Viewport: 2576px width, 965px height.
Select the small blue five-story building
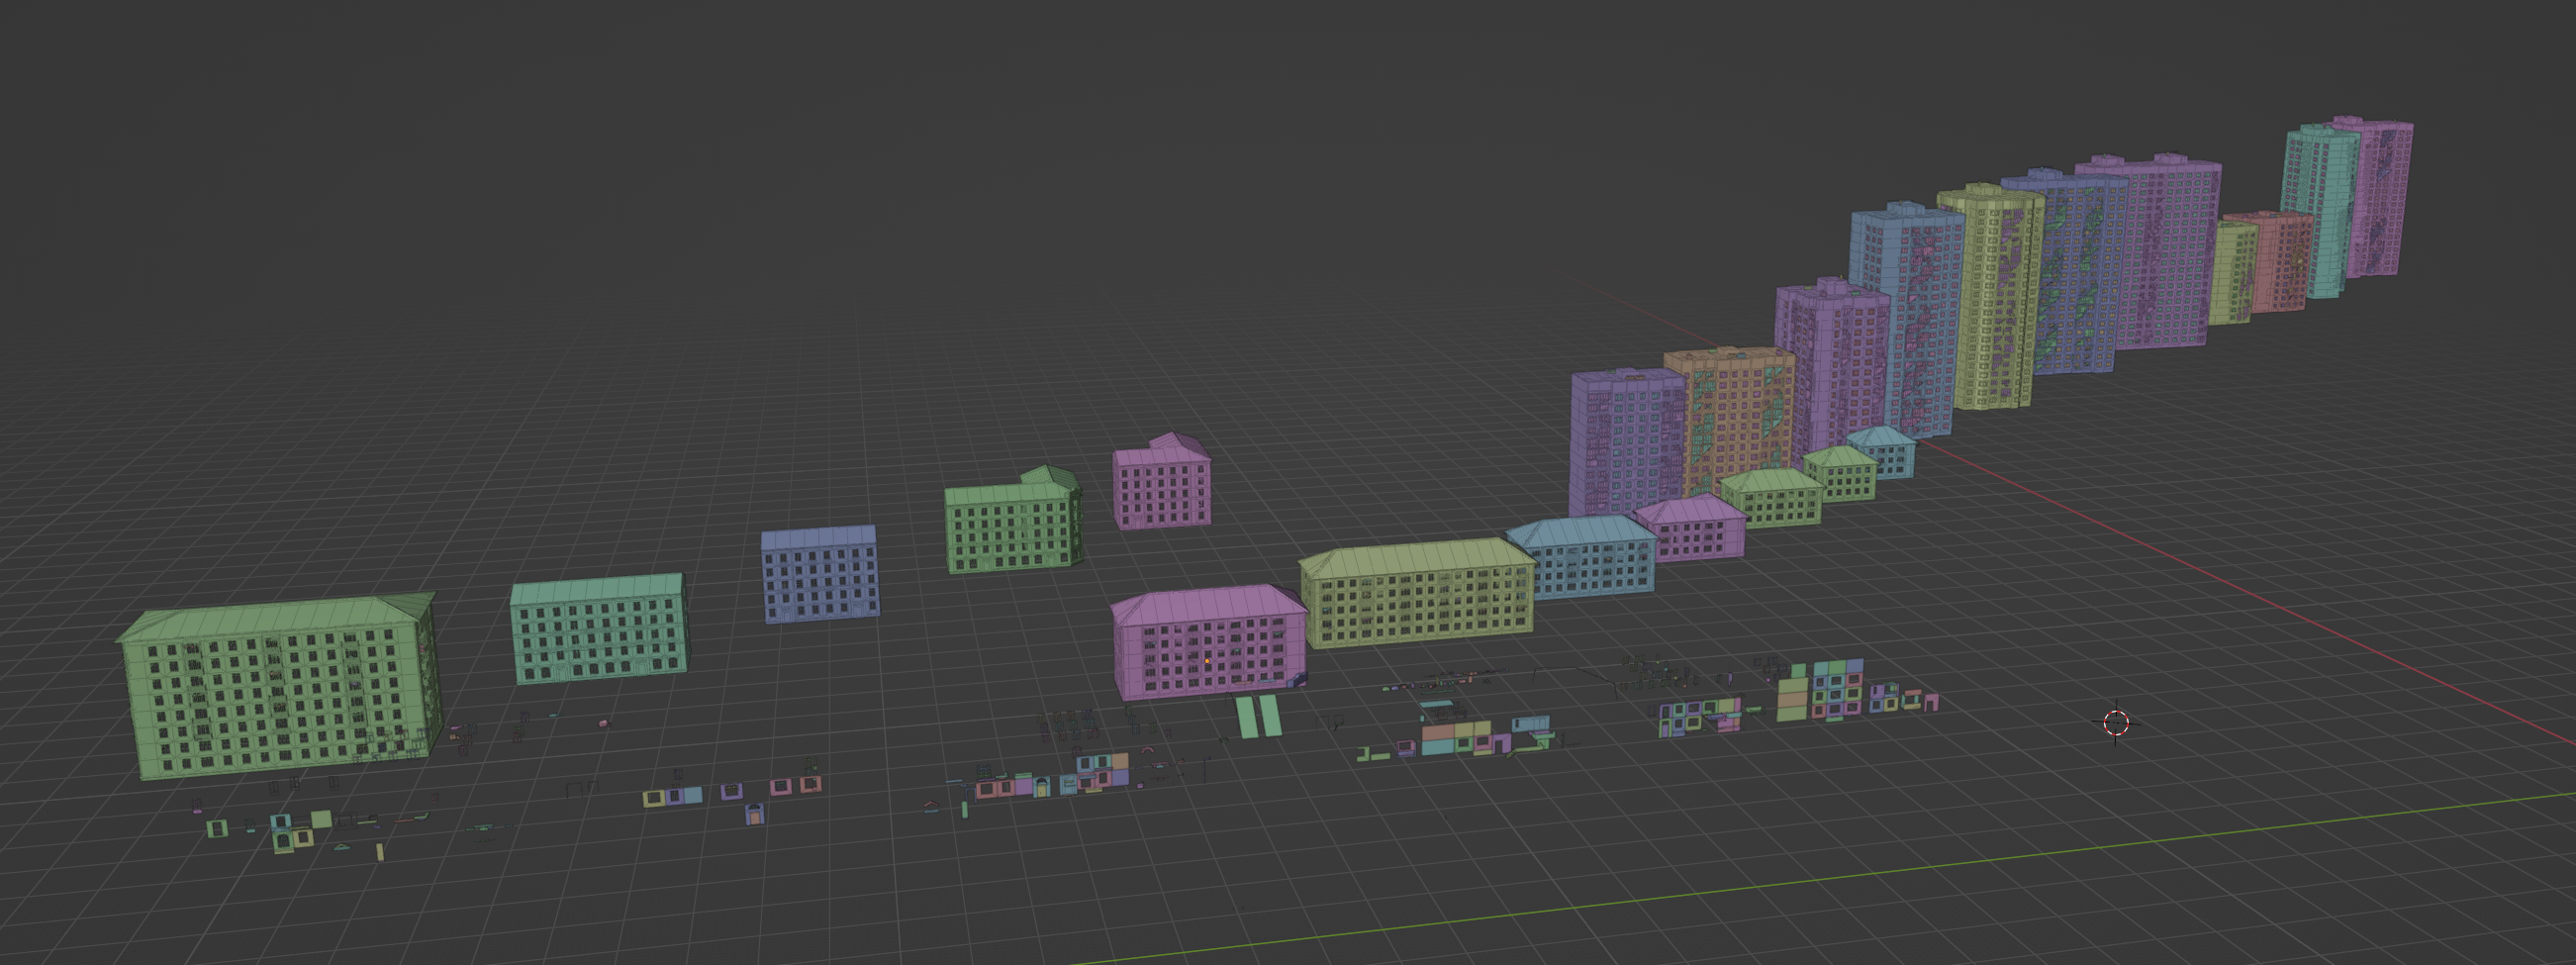pos(820,578)
